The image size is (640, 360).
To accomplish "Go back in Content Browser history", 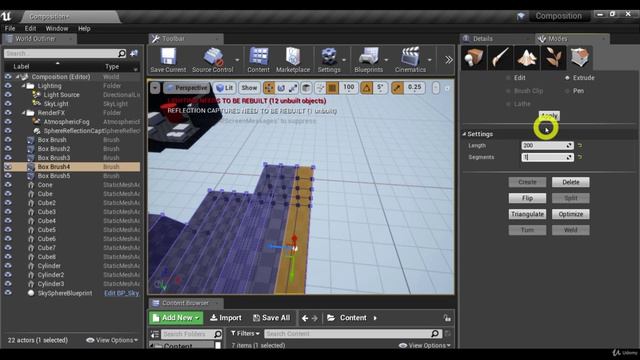I will (305, 318).
